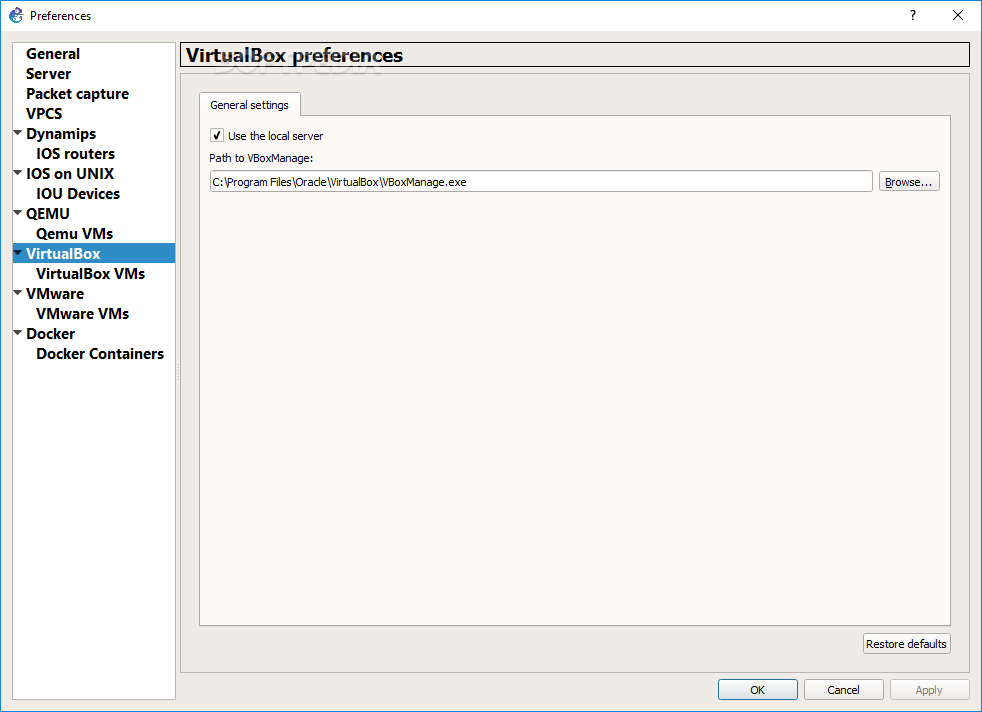The height and width of the screenshot is (712, 982).
Task: Open Packet capture preferences
Action: point(78,94)
